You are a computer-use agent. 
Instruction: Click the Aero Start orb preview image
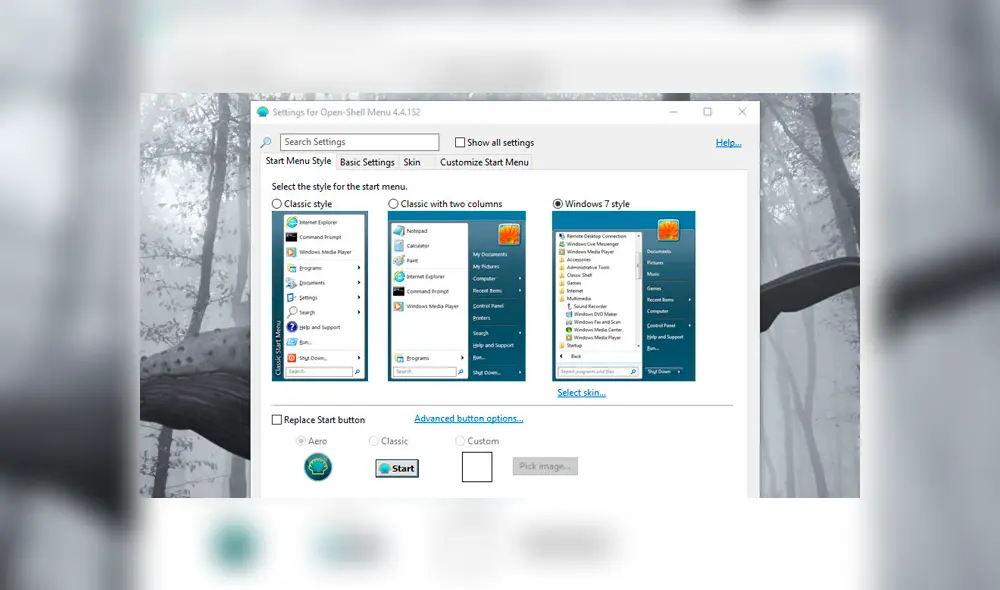pyautogui.click(x=317, y=466)
